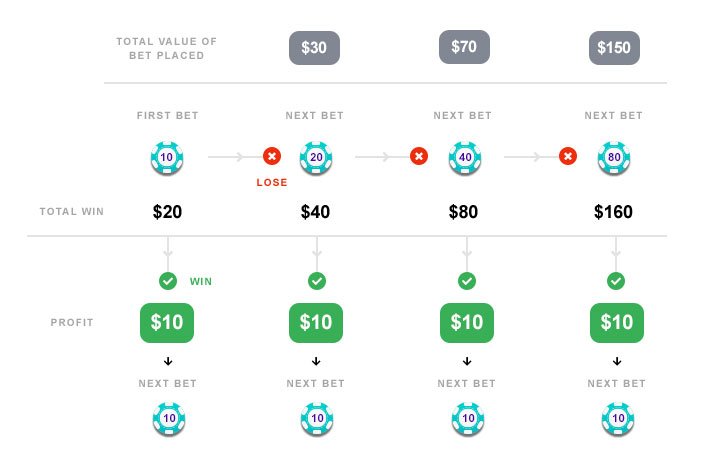Screen dimensions: 705x465
Task: Click the $160 total win amount
Action: [x=613, y=212]
